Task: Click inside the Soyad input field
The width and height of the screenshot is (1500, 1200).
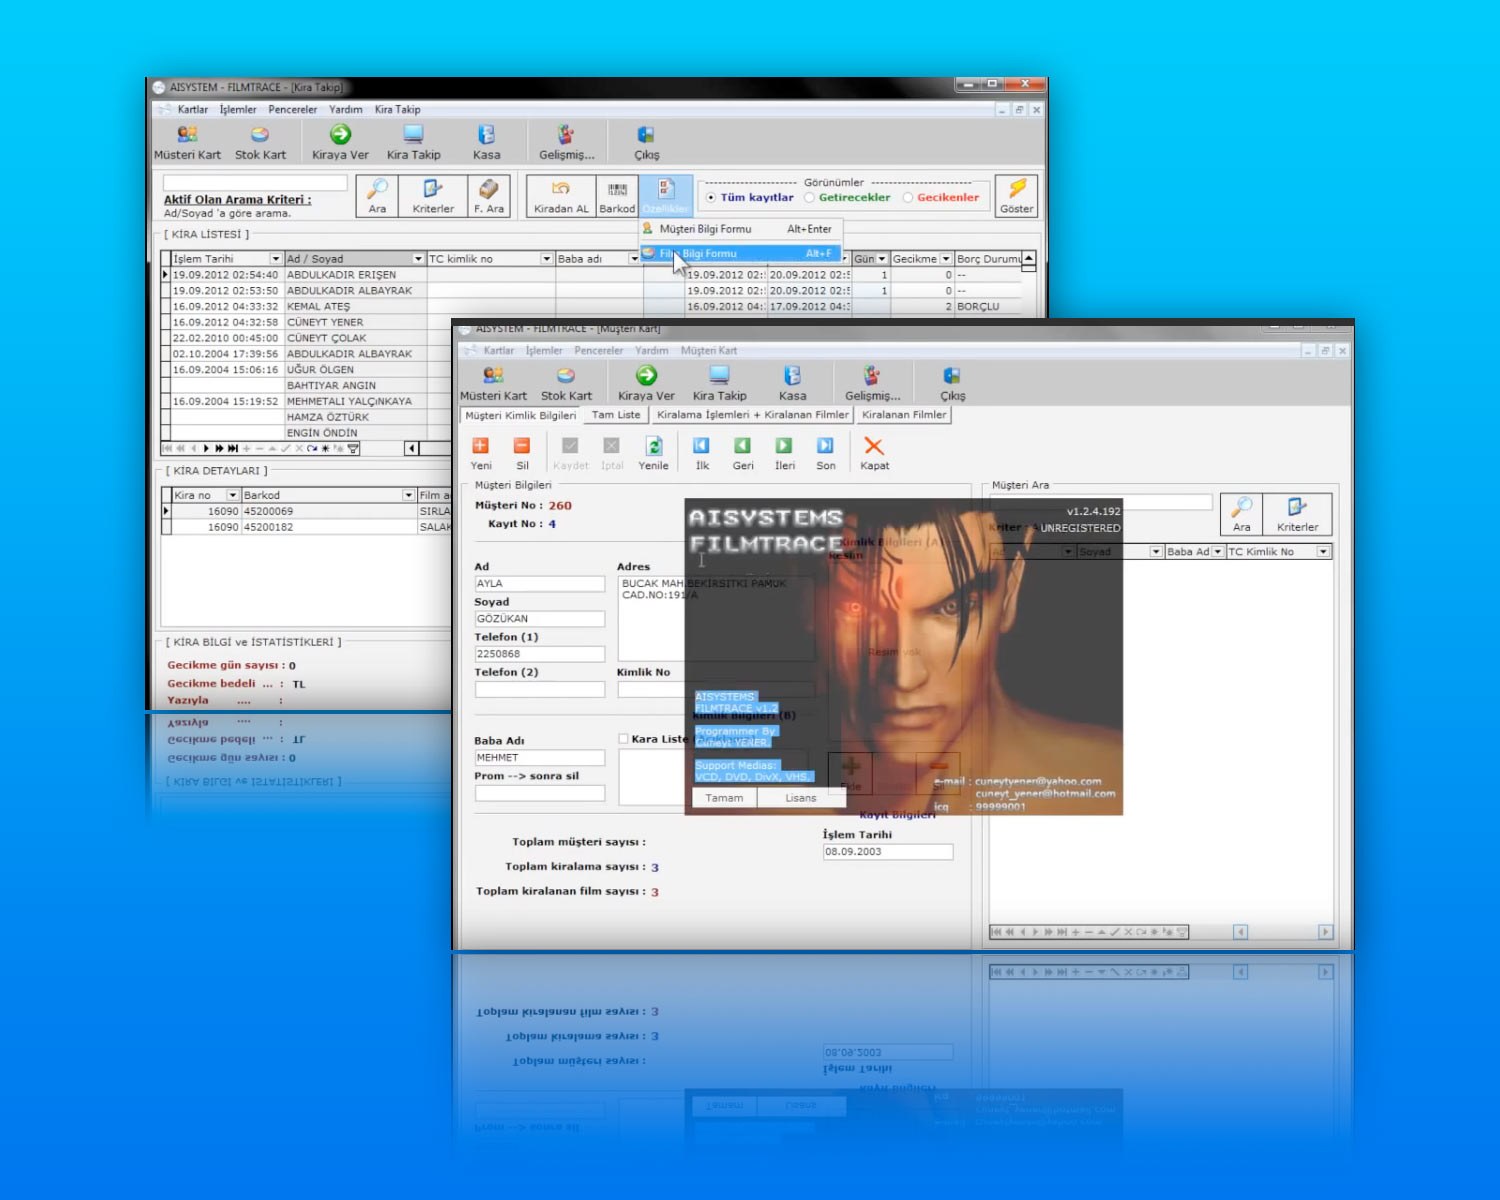Action: pos(539,619)
